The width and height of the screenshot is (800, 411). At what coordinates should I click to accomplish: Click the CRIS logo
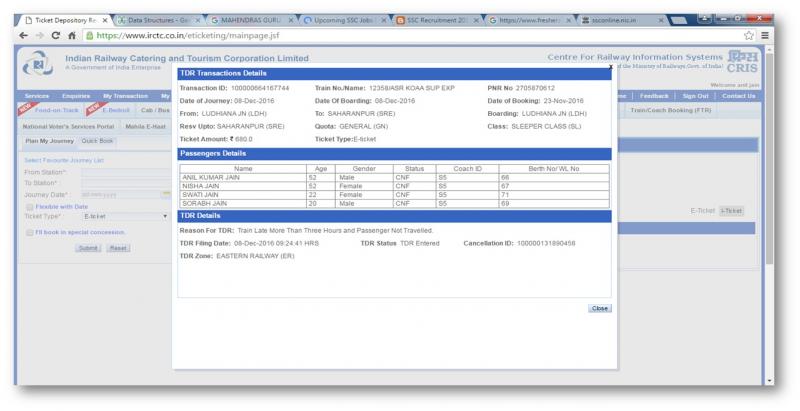pyautogui.click(x=742, y=62)
